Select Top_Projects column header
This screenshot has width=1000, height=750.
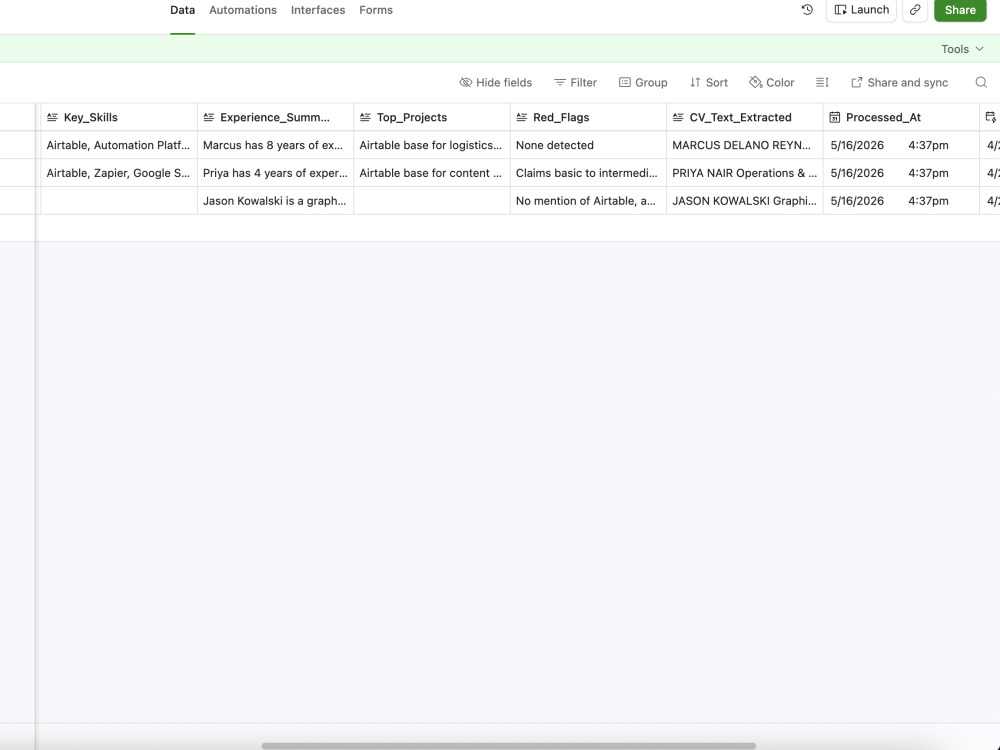pos(432,117)
